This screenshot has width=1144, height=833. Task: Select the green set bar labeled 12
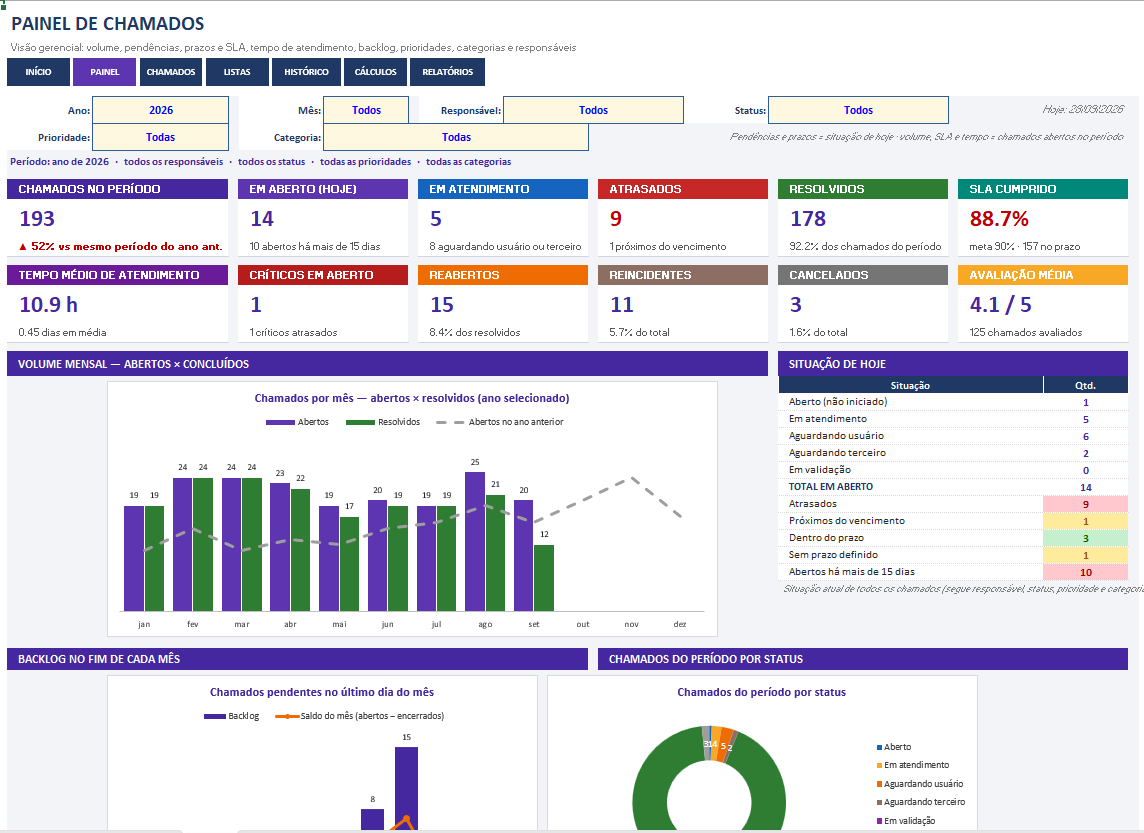(544, 578)
